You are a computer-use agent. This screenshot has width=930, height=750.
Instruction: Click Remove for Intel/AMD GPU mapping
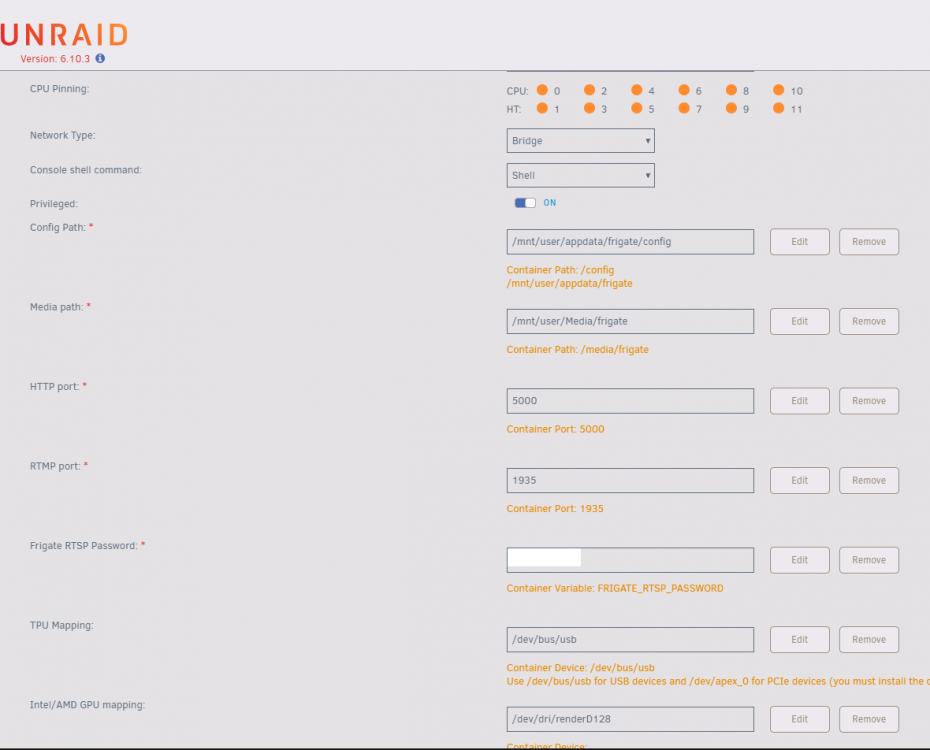click(x=869, y=719)
